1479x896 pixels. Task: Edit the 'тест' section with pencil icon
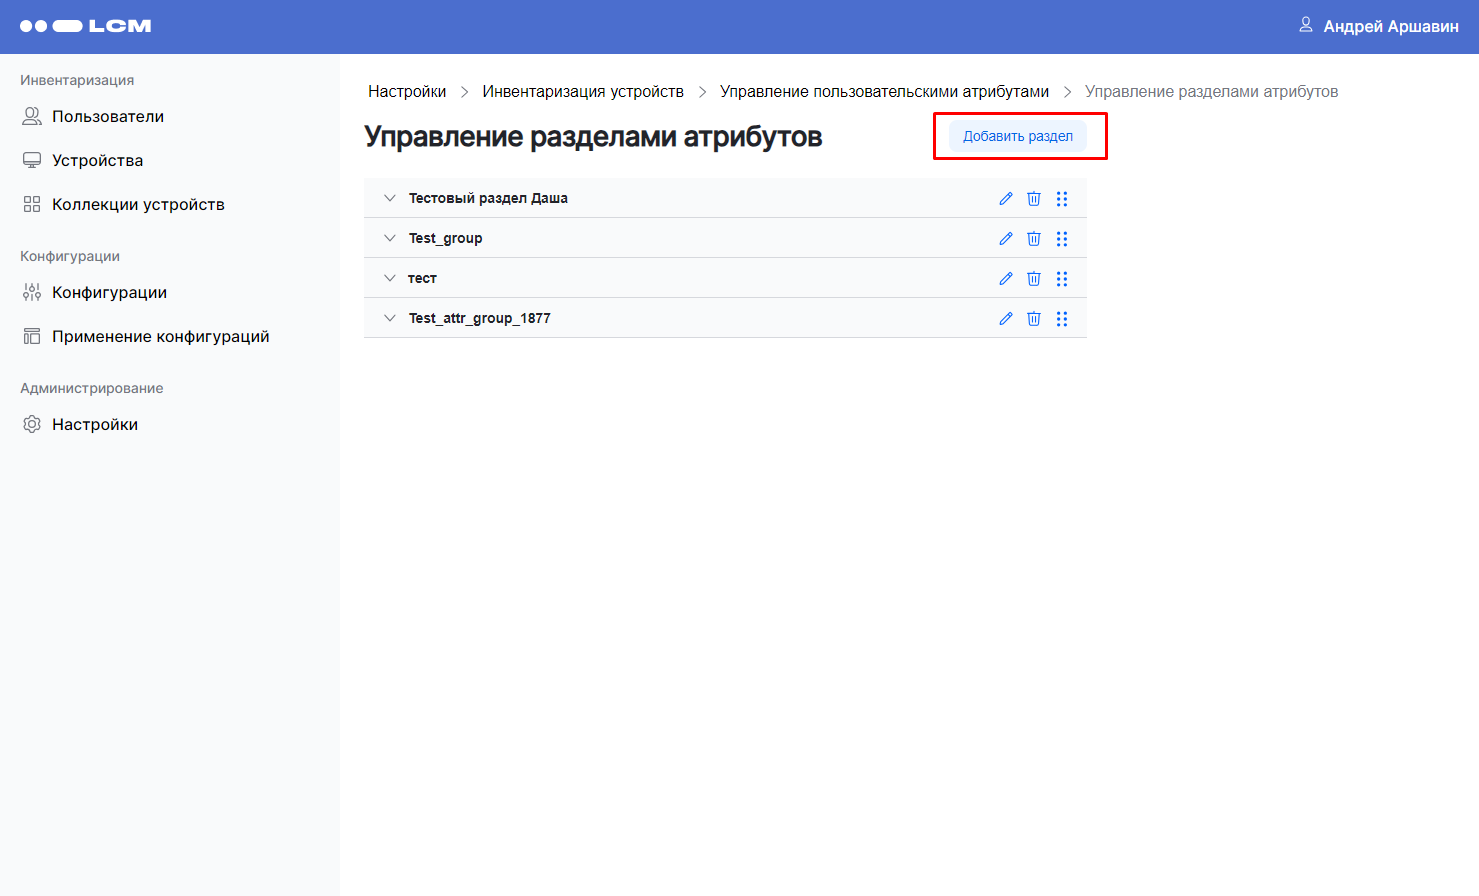point(1006,279)
